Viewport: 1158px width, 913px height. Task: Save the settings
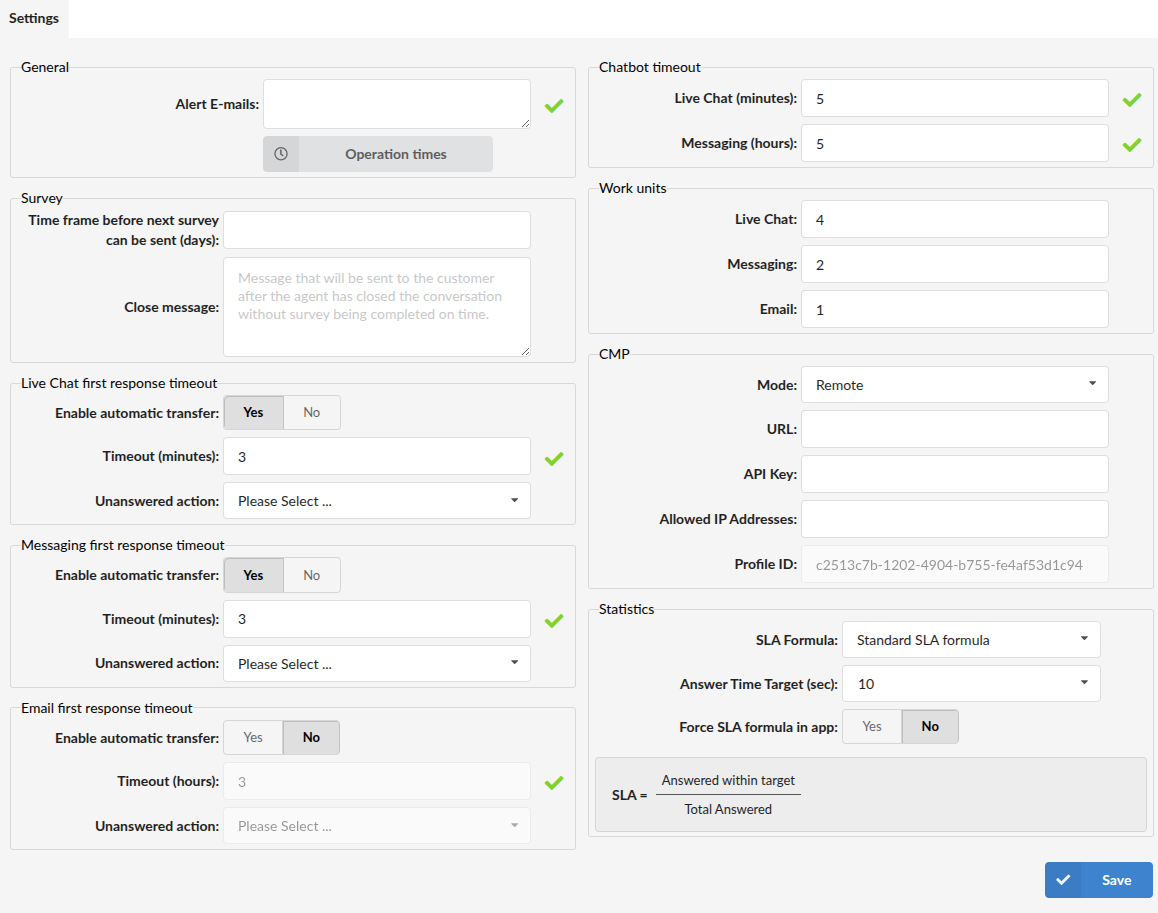click(1098, 880)
